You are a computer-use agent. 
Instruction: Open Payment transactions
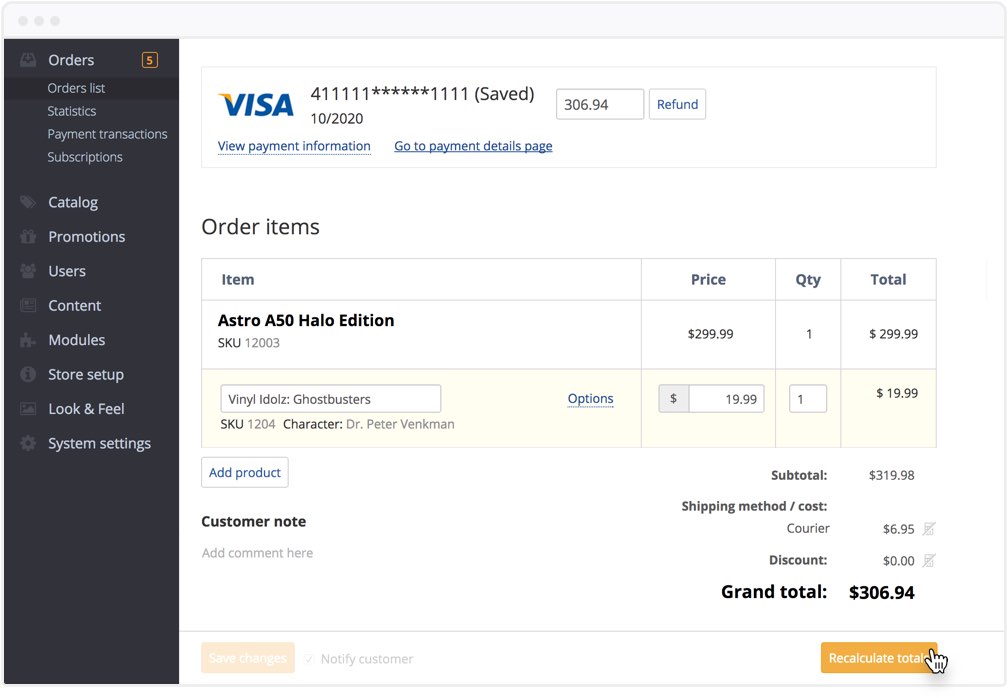coord(107,134)
